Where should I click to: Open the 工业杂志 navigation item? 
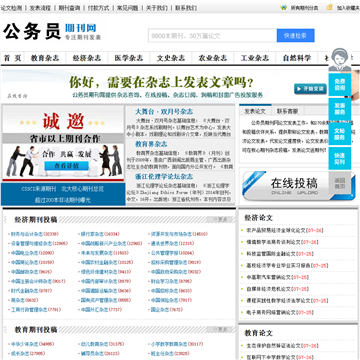(x=255, y=58)
